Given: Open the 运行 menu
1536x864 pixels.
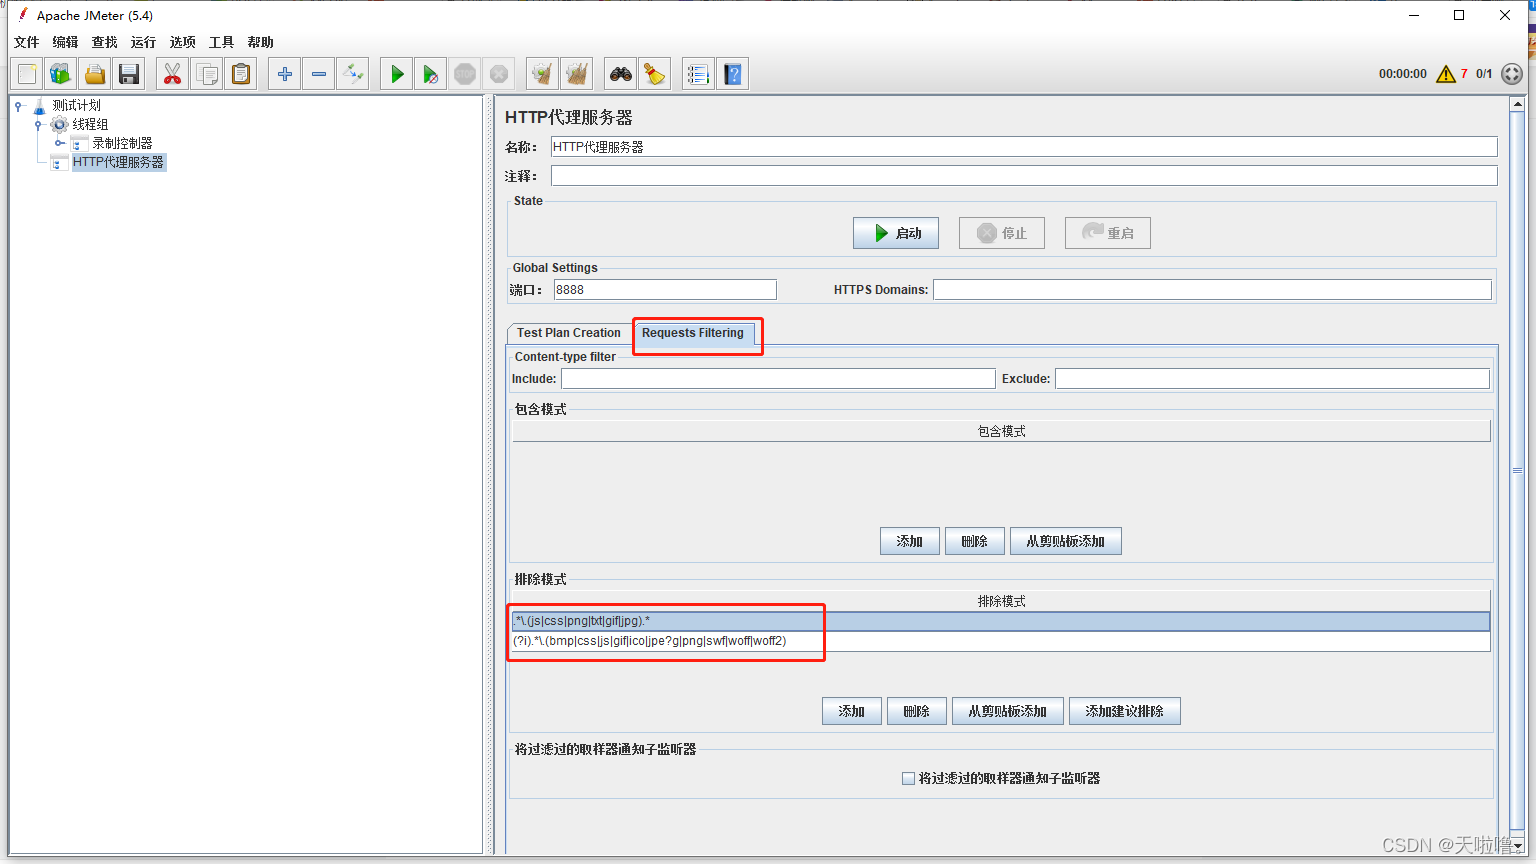Looking at the screenshot, I should coord(144,42).
